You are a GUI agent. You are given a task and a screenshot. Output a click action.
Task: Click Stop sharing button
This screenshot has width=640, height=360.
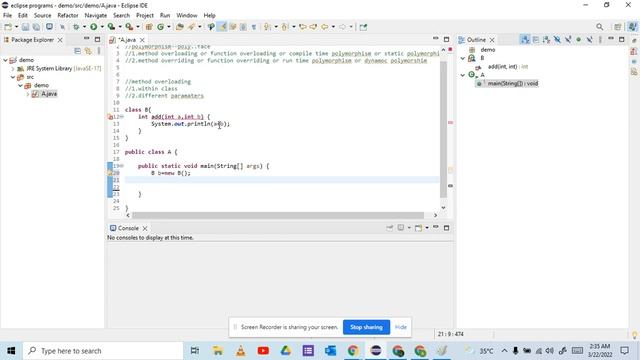(x=367, y=327)
